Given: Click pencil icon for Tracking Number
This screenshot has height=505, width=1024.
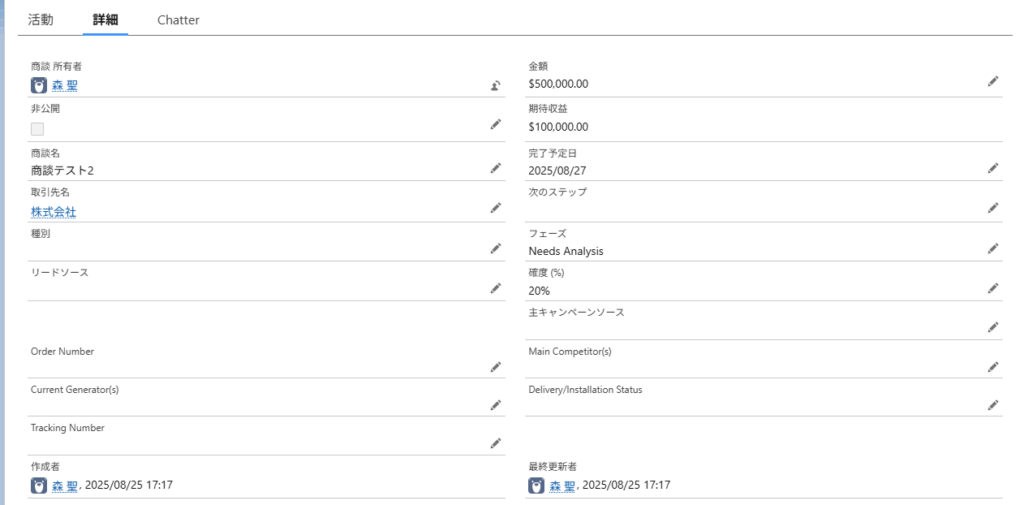Looking at the screenshot, I should (x=496, y=443).
